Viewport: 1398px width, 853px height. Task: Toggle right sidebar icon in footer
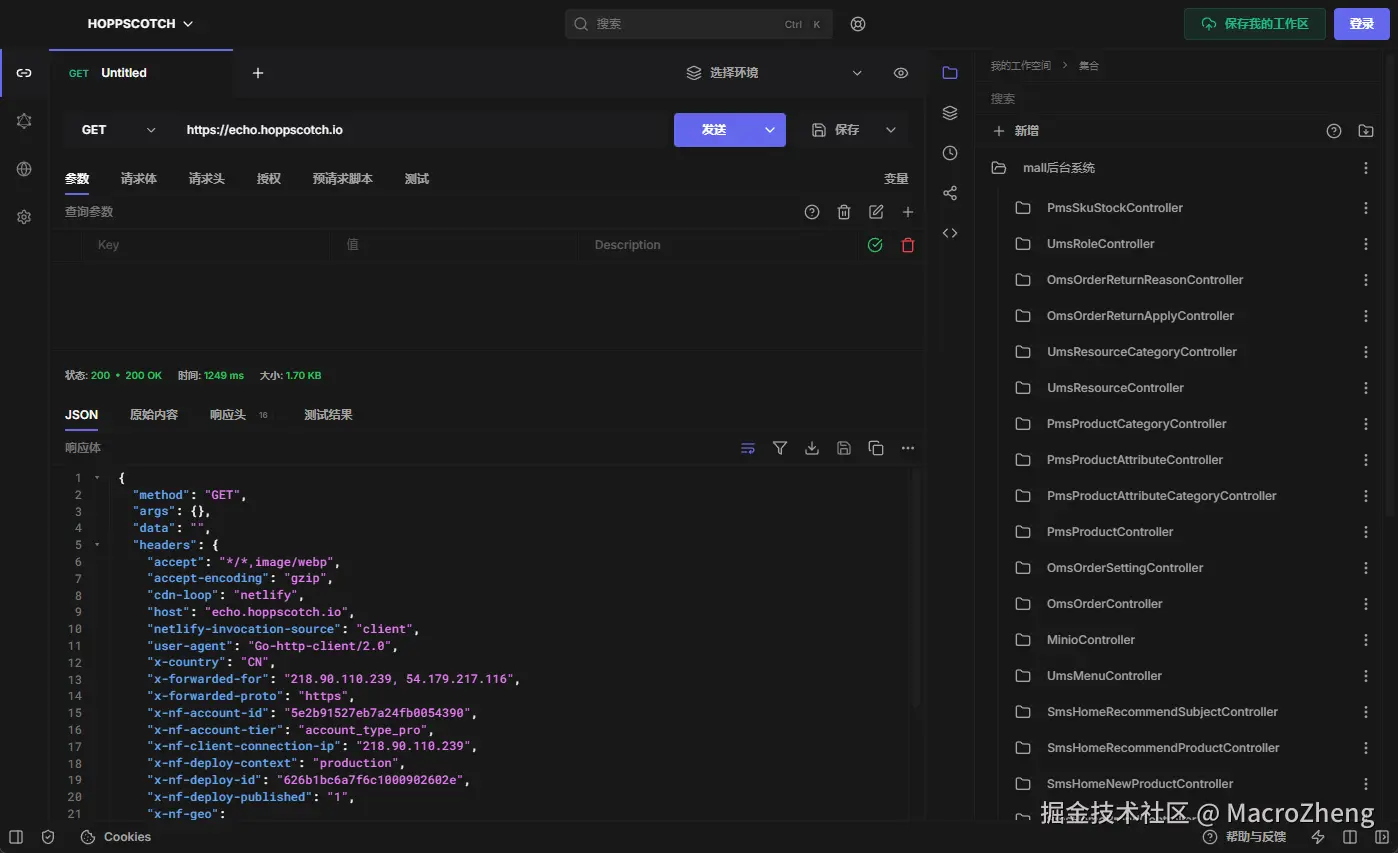tap(1382, 837)
